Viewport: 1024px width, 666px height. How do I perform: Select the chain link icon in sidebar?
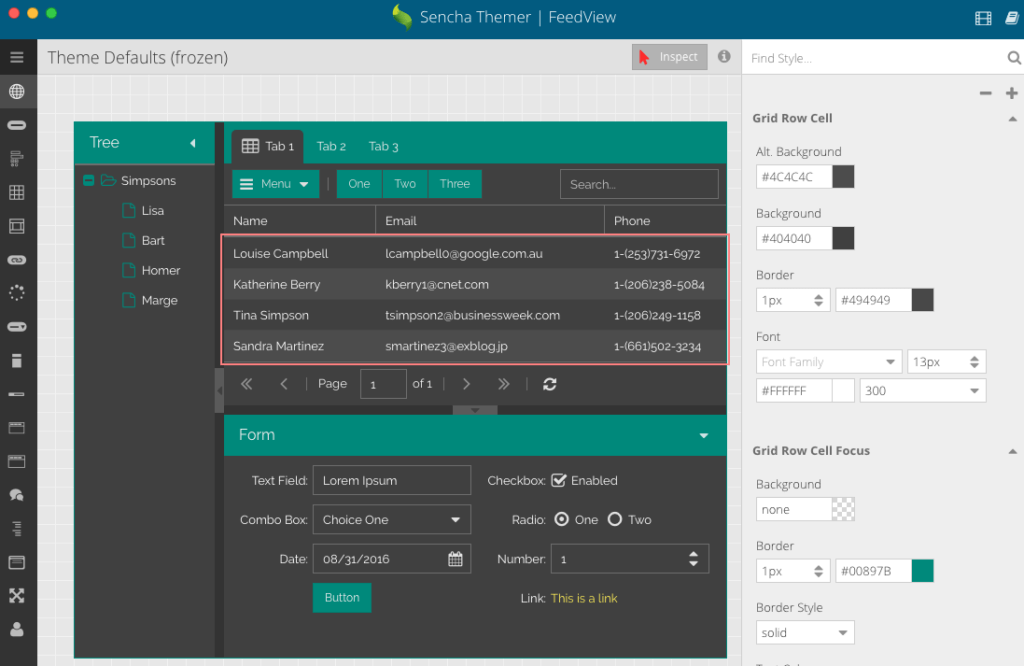pyautogui.click(x=17, y=260)
